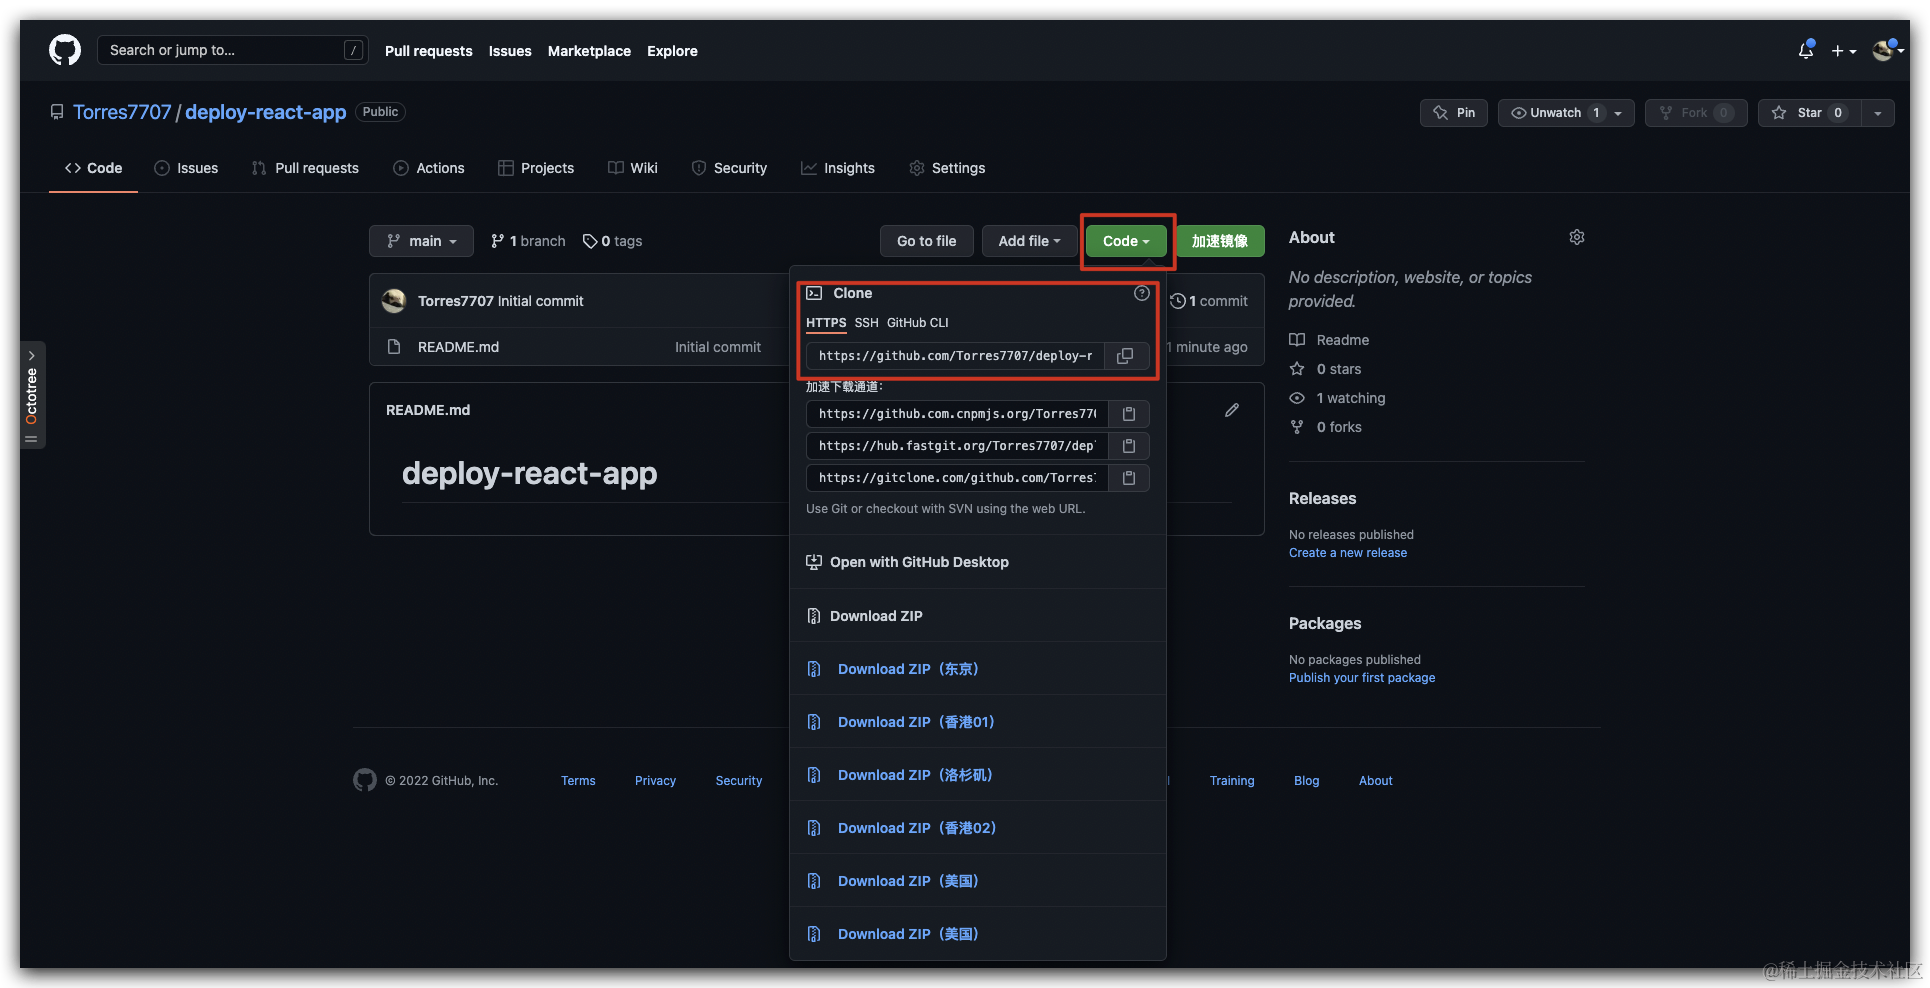
Task: View the 0 tags link
Action: [613, 241]
